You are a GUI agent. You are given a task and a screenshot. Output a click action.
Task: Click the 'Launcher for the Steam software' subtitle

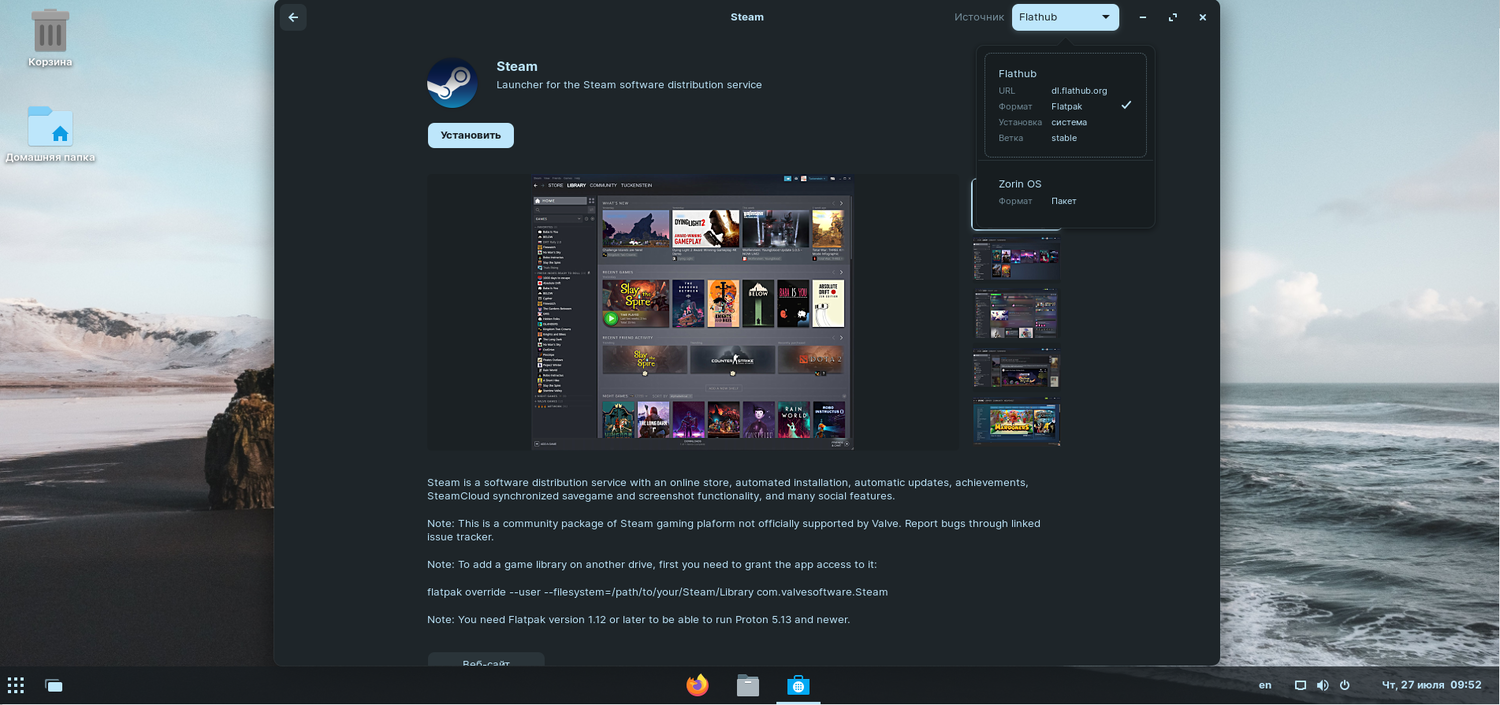(x=629, y=85)
